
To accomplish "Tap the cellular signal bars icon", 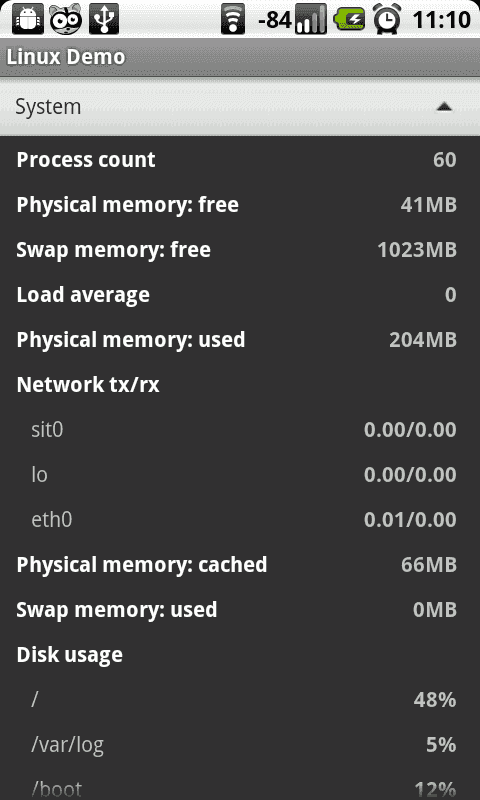I will tap(311, 20).
